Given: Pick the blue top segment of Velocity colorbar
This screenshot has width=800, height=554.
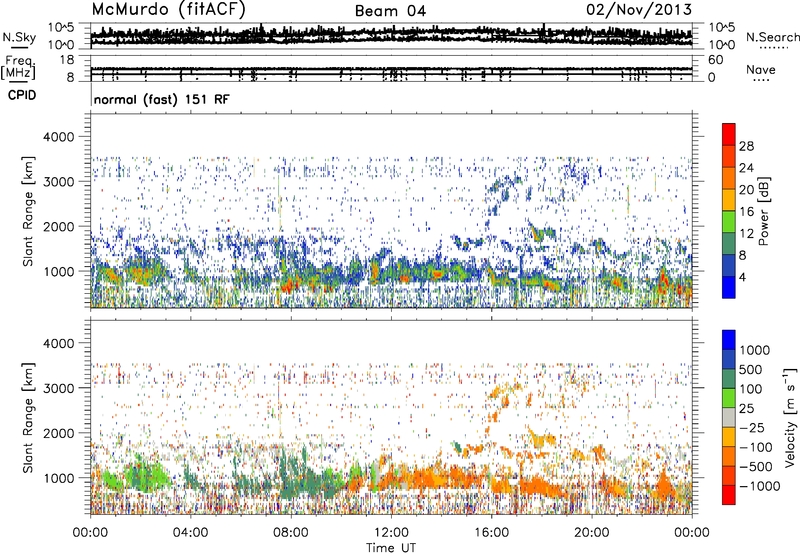Looking at the screenshot, I should pyautogui.click(x=729, y=340).
